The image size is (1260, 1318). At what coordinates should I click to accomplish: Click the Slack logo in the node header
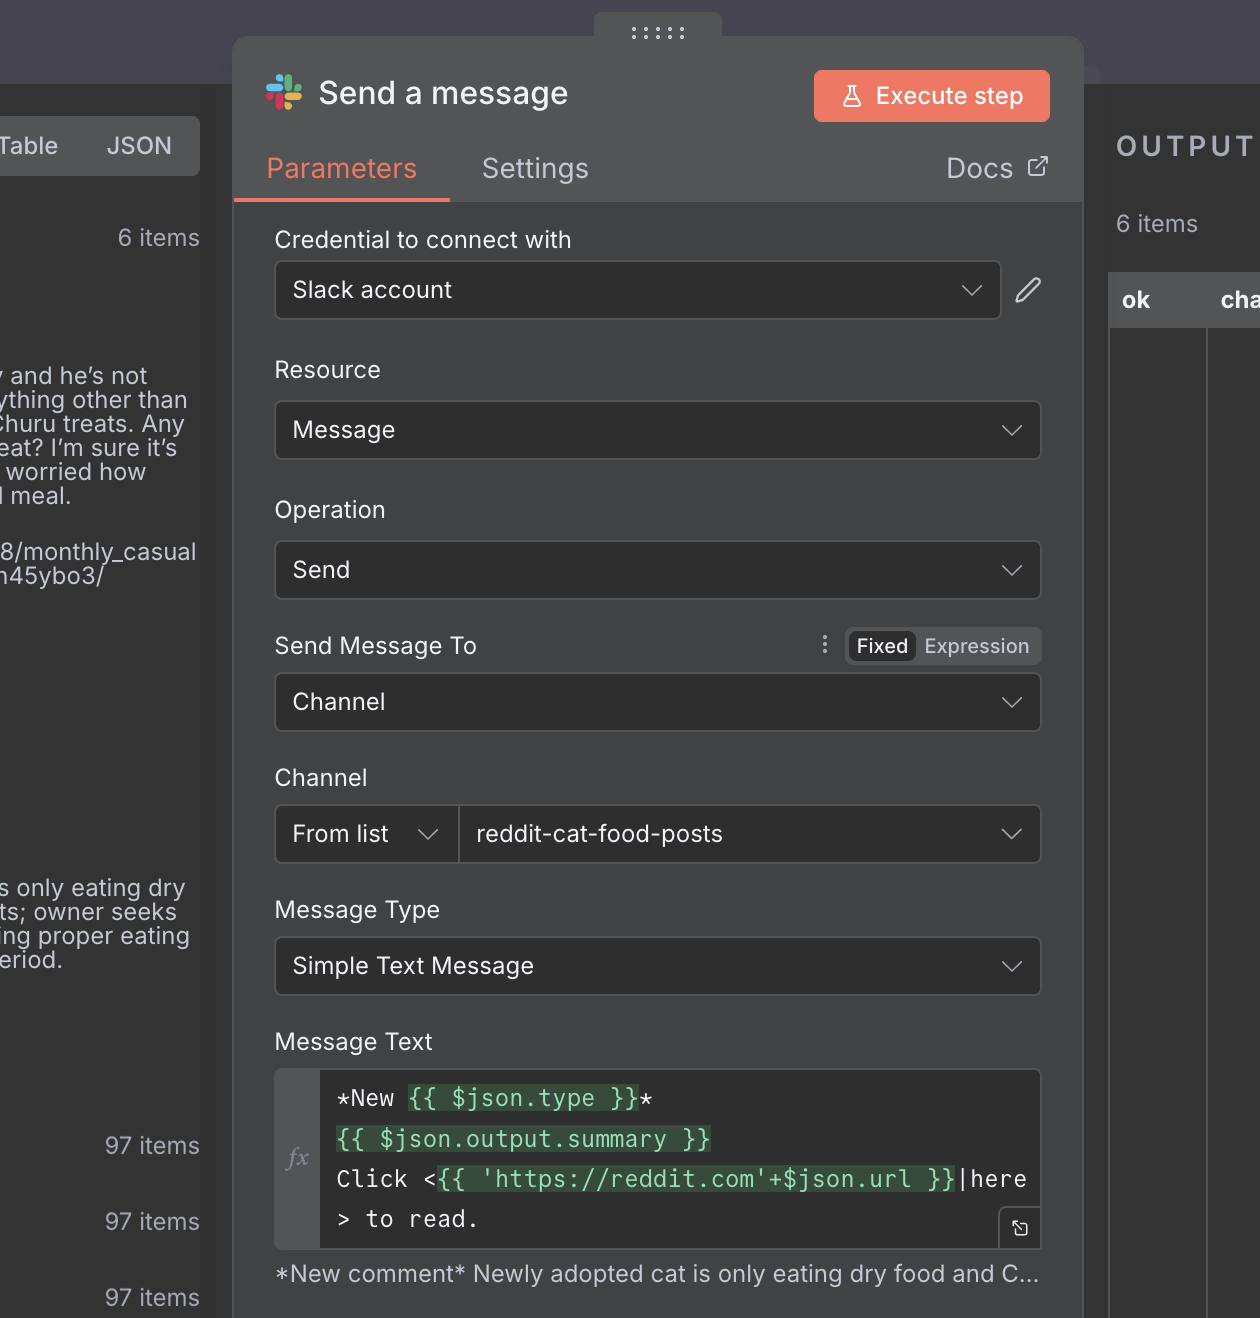tap(284, 92)
